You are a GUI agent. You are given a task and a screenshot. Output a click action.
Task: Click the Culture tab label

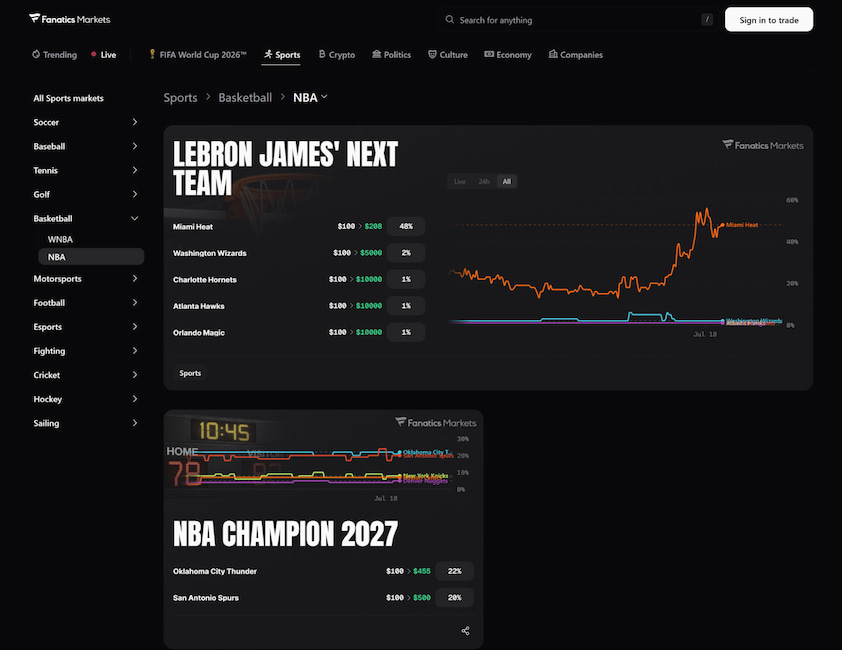(453, 55)
